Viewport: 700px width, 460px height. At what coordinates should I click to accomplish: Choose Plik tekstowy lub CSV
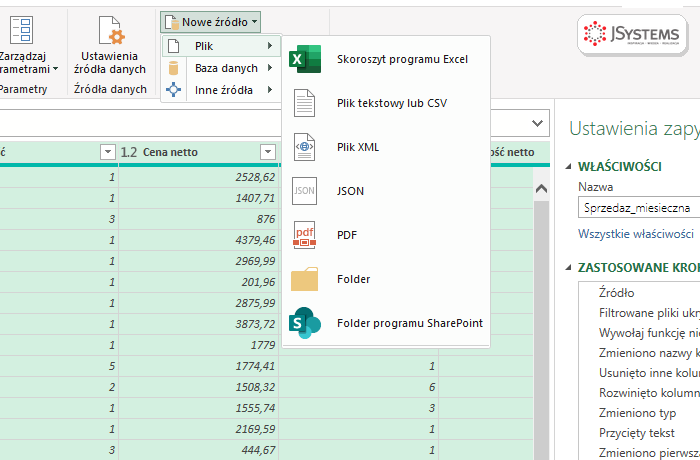(x=386, y=103)
